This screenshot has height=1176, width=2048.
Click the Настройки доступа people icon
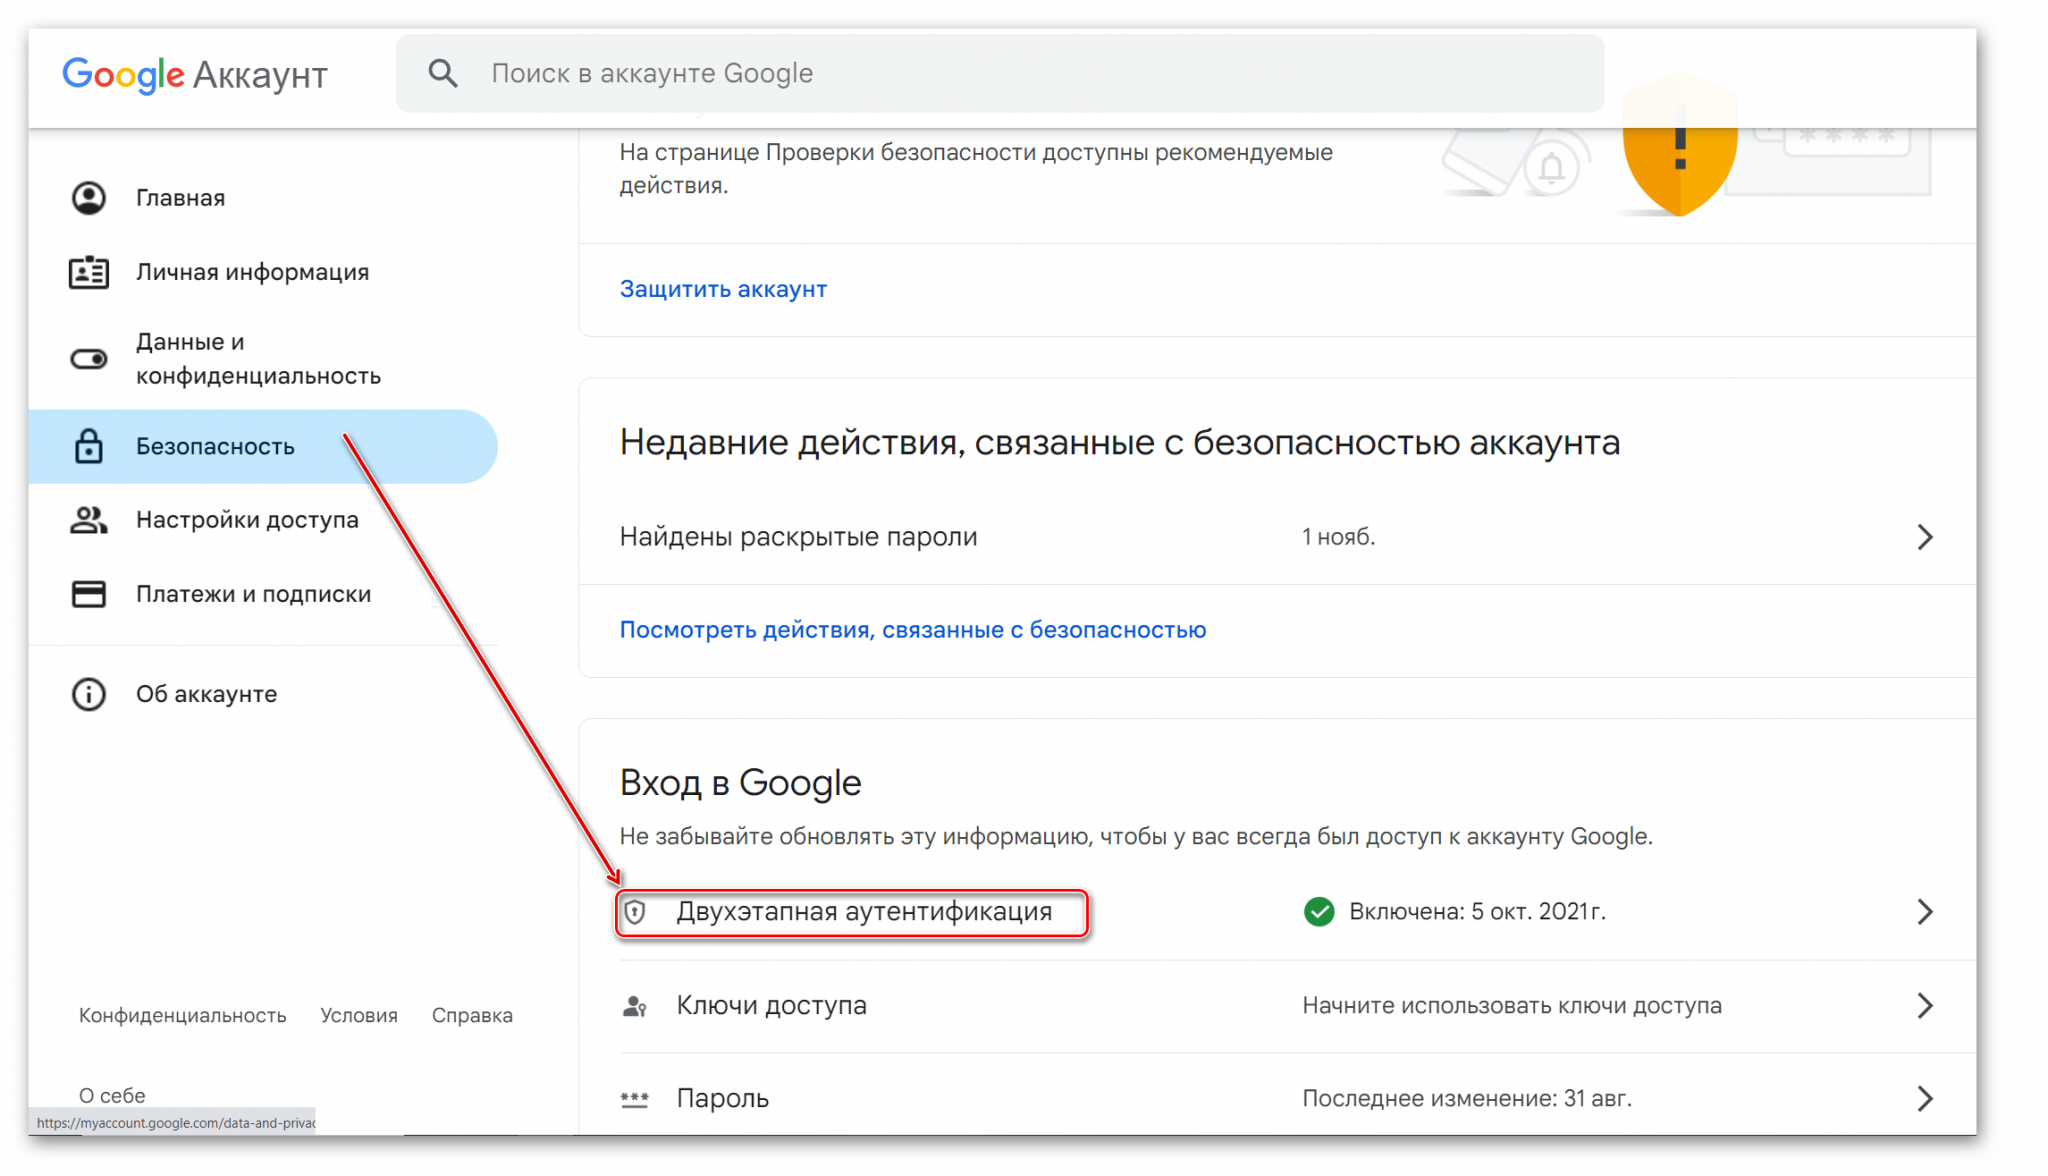[x=89, y=520]
